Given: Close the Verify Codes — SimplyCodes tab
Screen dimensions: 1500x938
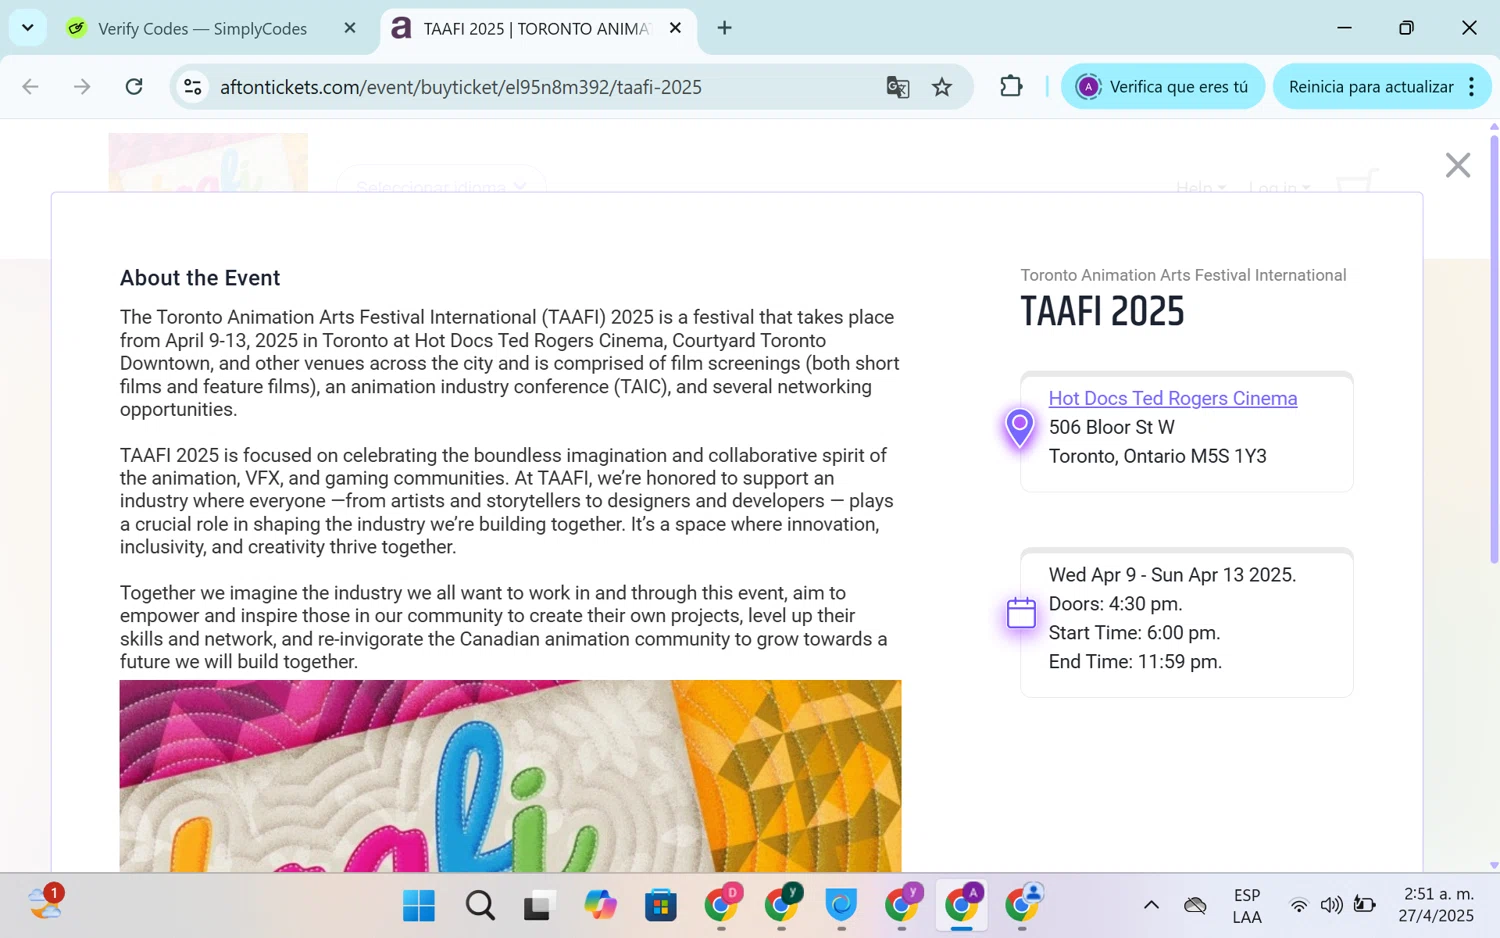Looking at the screenshot, I should coord(350,28).
